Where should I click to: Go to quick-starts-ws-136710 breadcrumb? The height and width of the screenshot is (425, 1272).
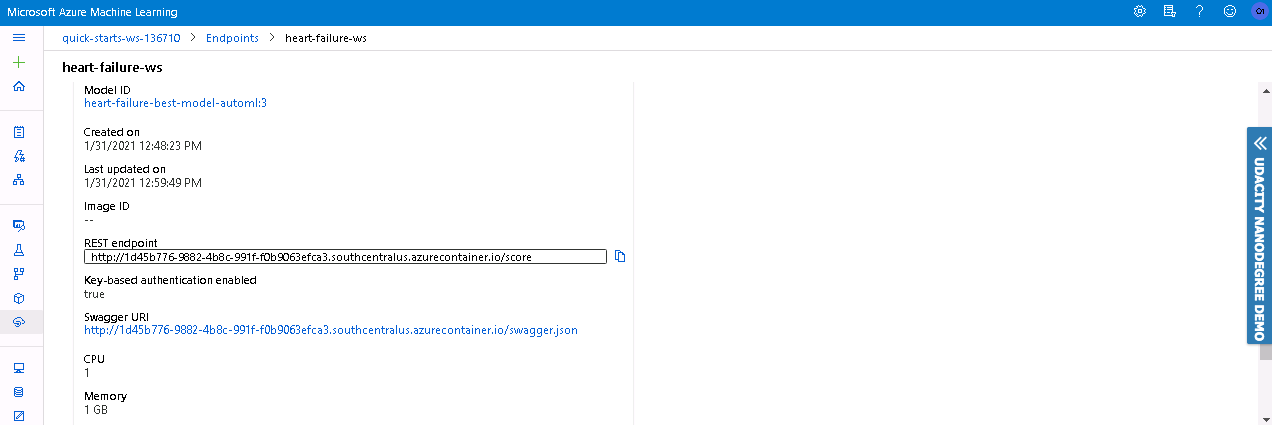click(121, 38)
